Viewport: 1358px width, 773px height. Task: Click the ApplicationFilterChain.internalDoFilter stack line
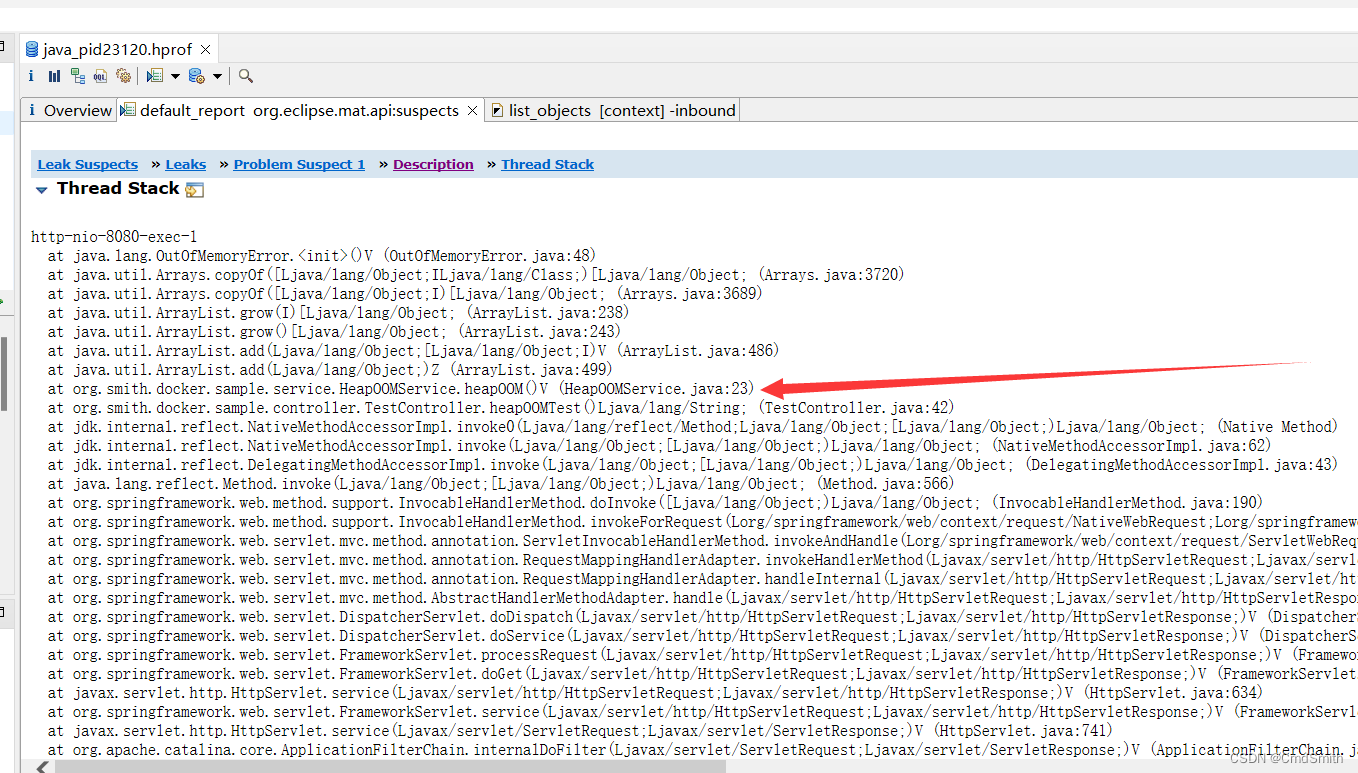pos(702,750)
